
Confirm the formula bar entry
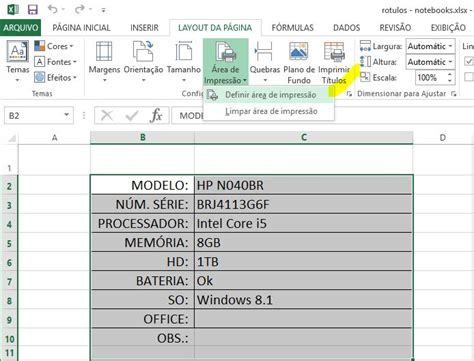click(x=131, y=116)
